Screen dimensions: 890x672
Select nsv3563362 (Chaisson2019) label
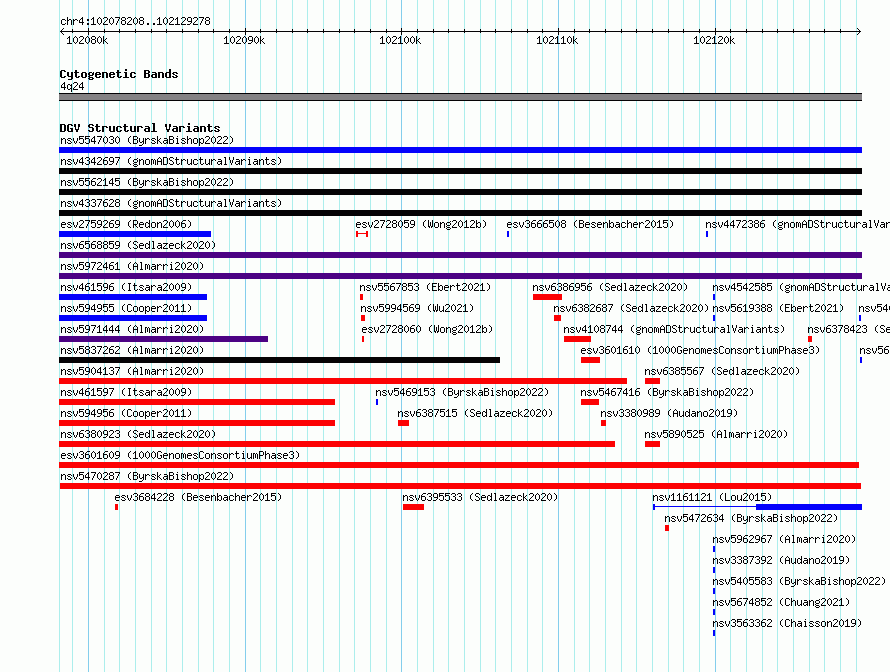(787, 623)
